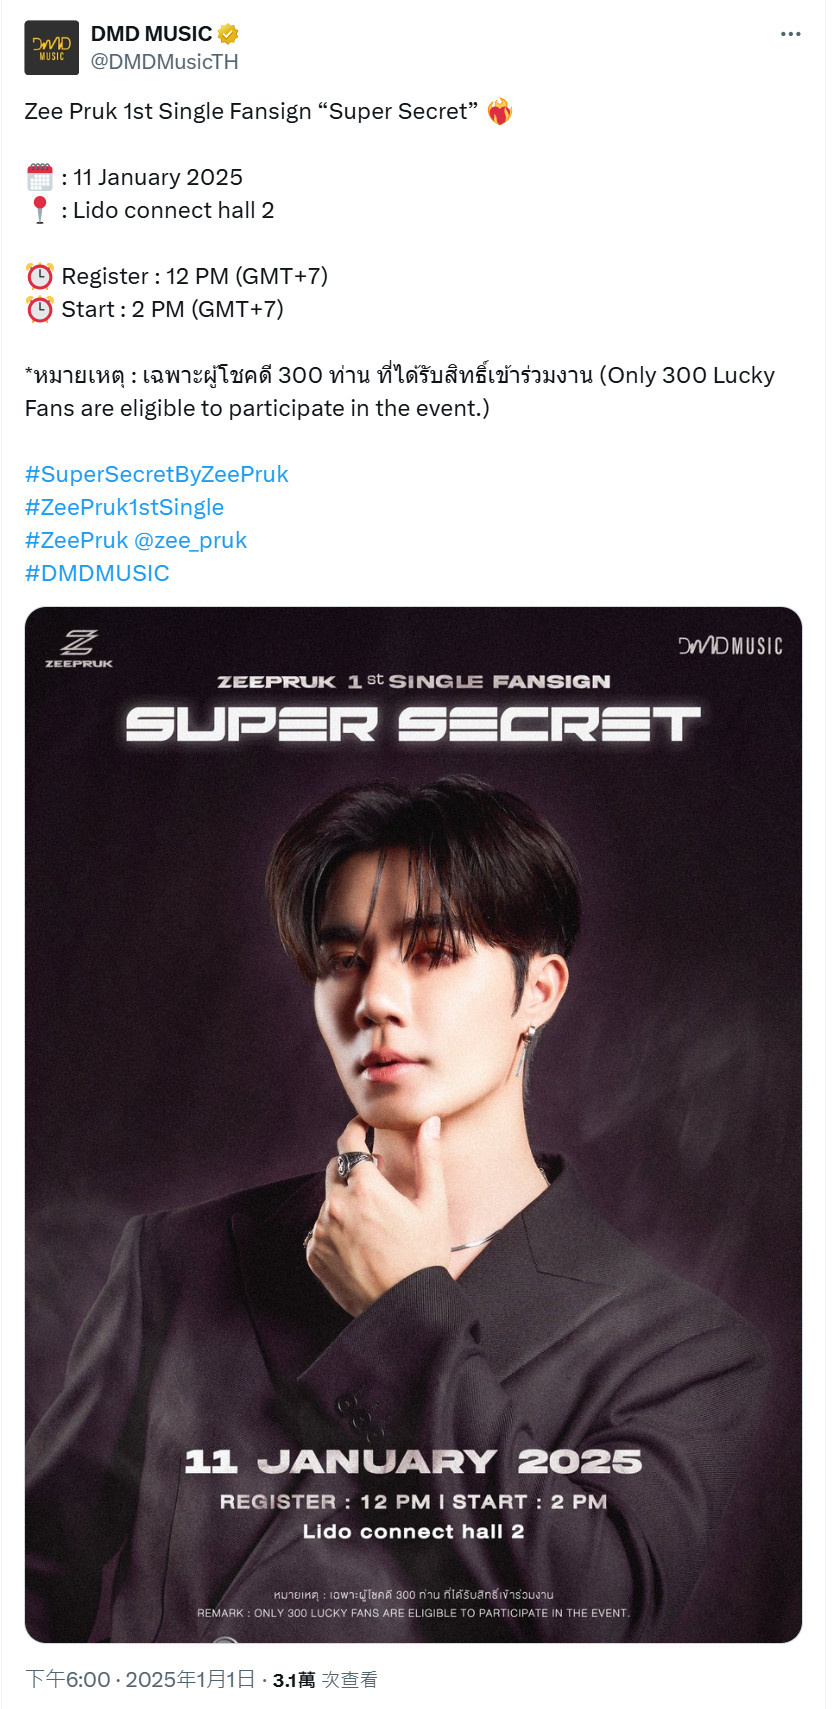The height and width of the screenshot is (1709, 835).
Task: Click the calendar emoji beside the date
Action: pos(39,178)
